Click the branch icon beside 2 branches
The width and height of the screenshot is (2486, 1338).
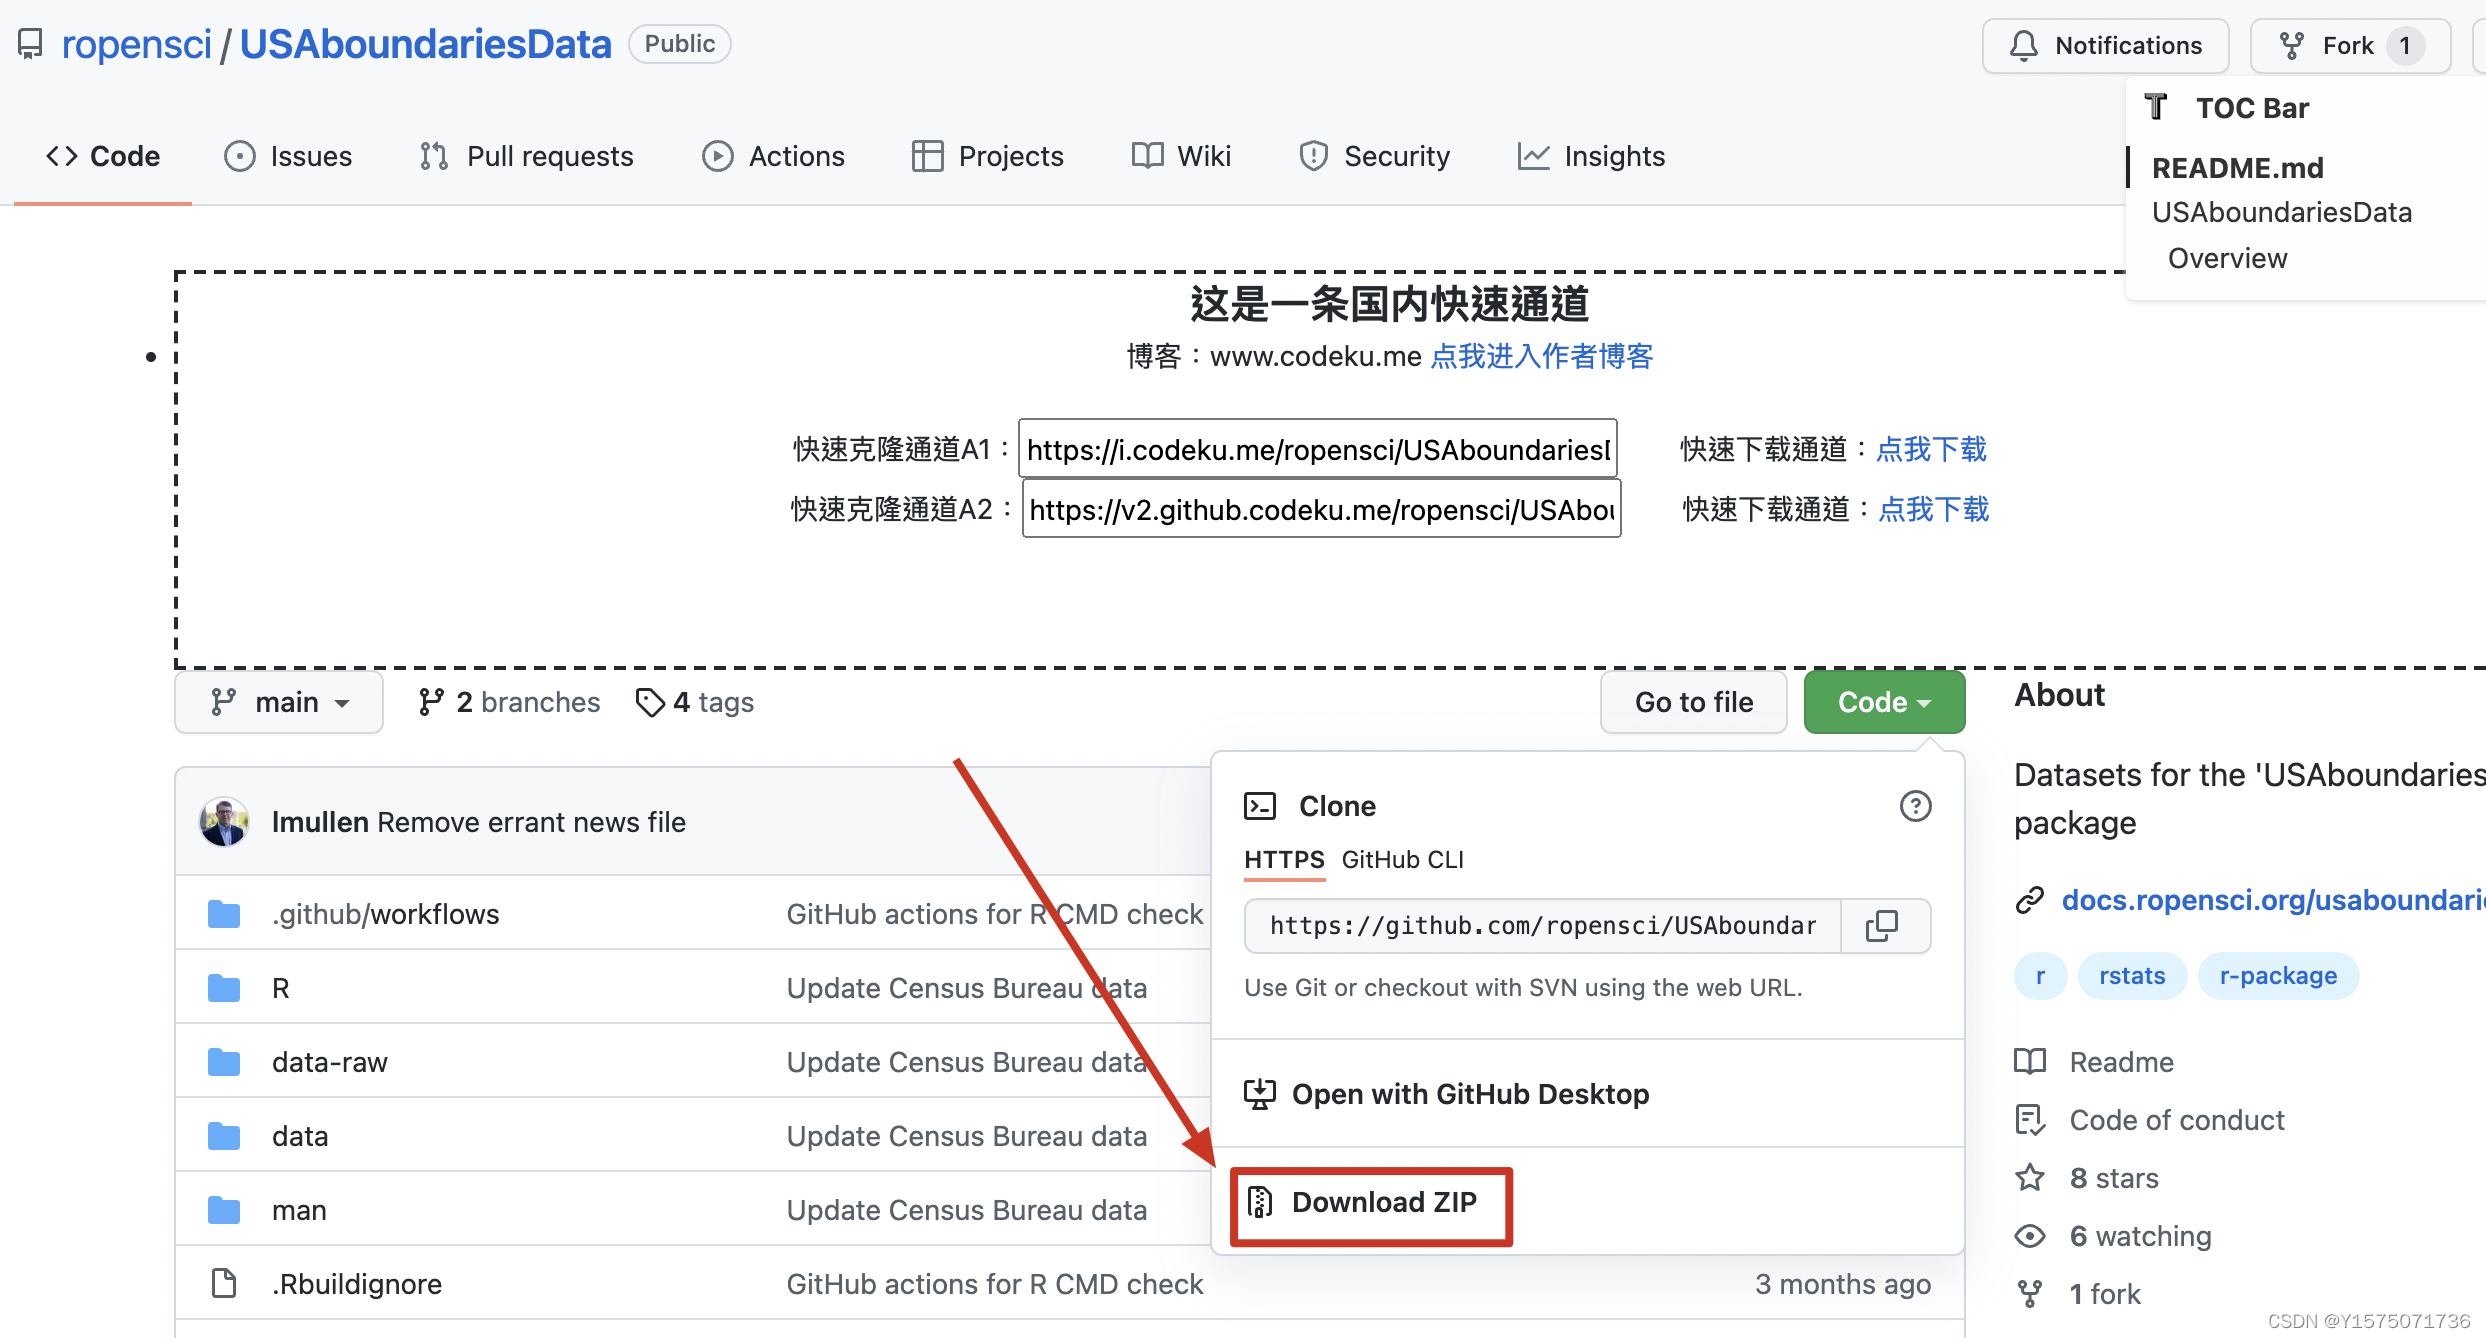[x=431, y=702]
